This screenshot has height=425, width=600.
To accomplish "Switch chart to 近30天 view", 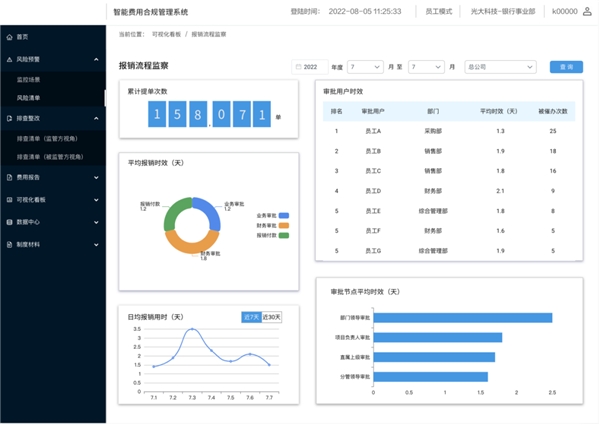I will tap(271, 317).
